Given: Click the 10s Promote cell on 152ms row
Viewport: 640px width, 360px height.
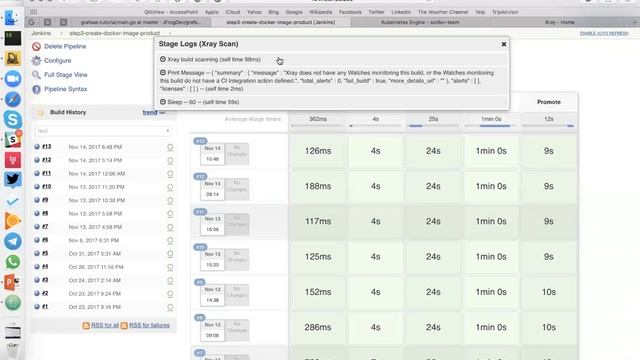Looking at the screenshot, I should pos(549,292).
